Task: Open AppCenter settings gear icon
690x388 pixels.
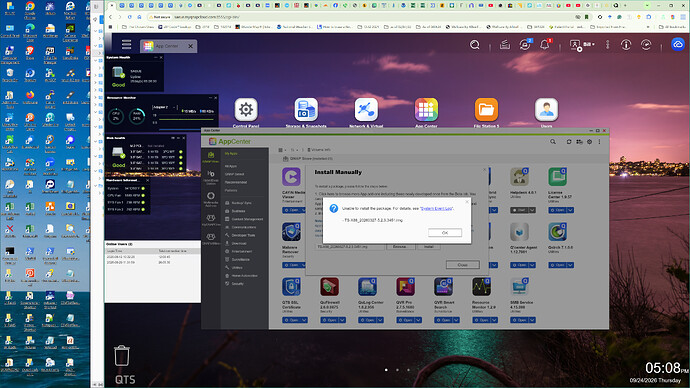Action: pos(590,142)
